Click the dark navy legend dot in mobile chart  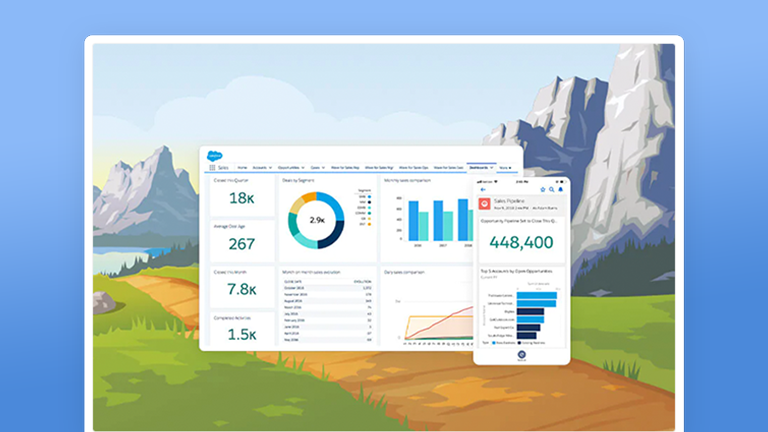520,343
